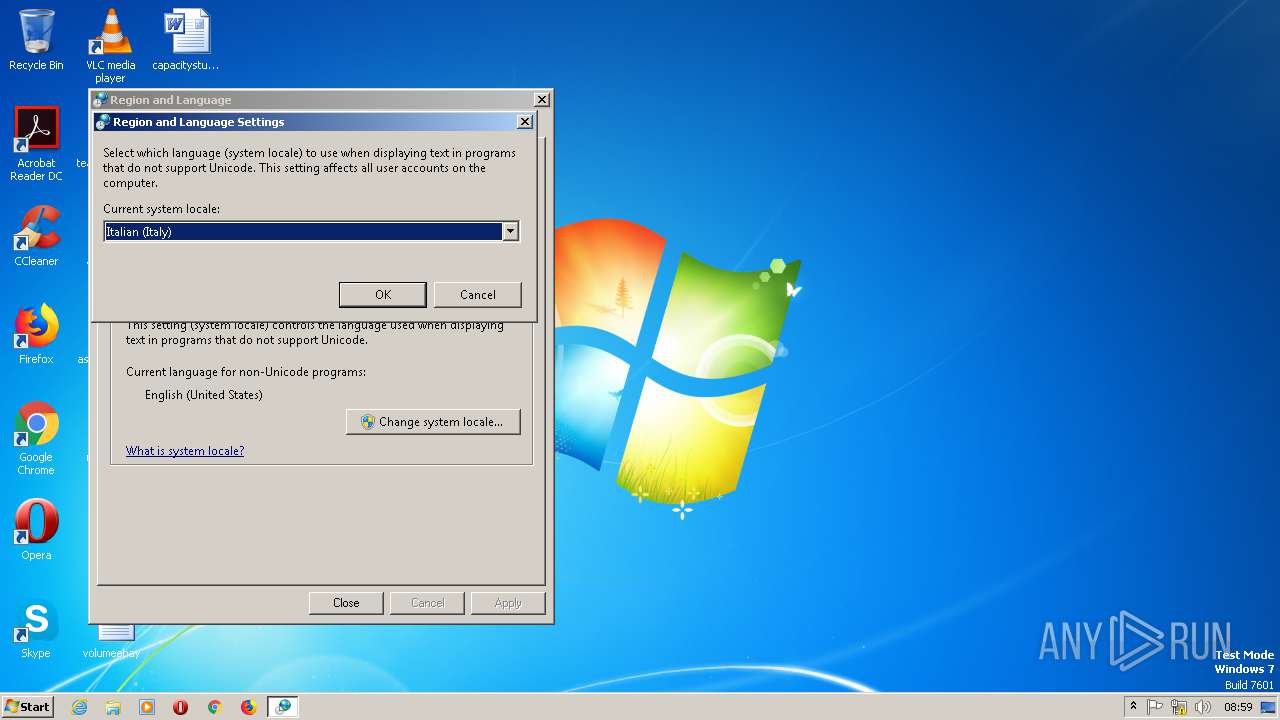Select the Opera desktop shortcut
This screenshot has width=1280, height=720.
pyautogui.click(x=36, y=530)
